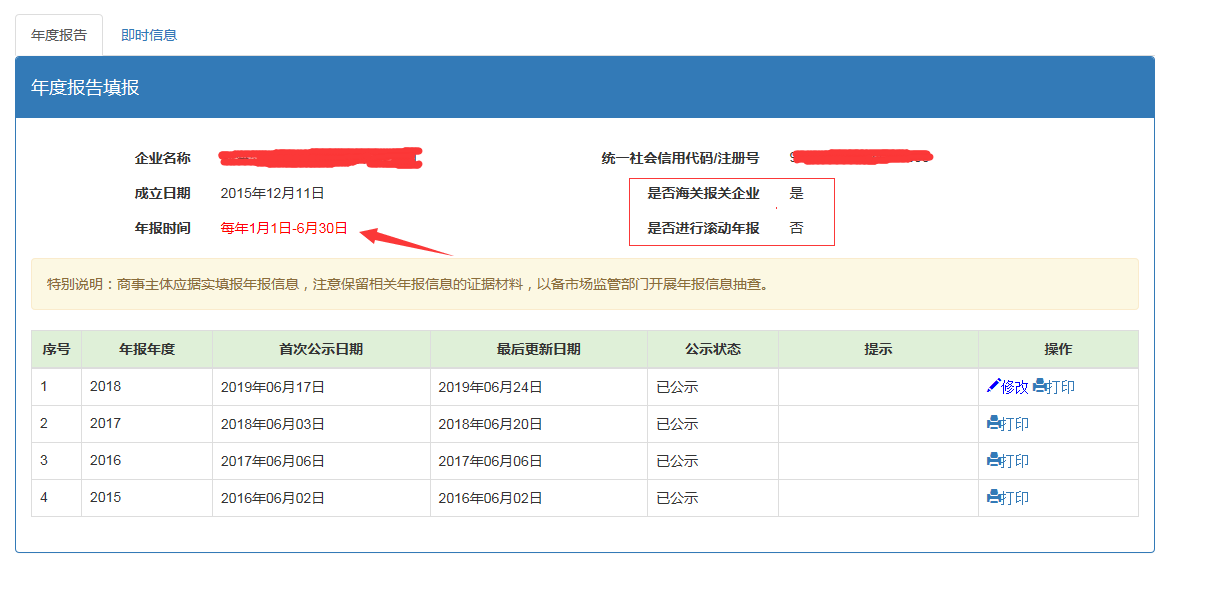This screenshot has width=1230, height=599.
Task: Click the printer icon in the 2018 row
Action: [1041, 386]
